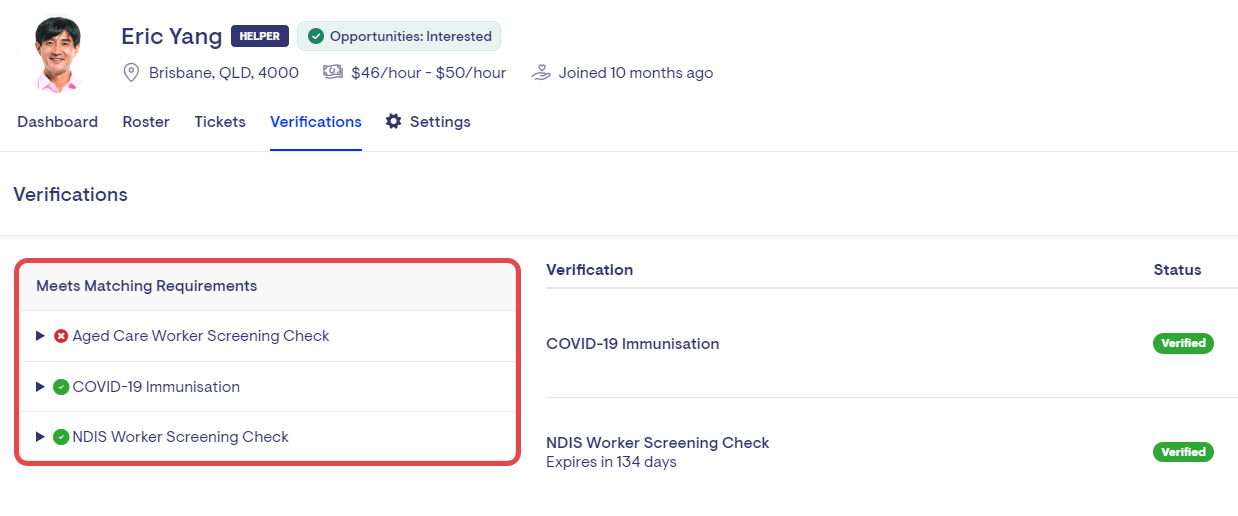The image size is (1238, 516).
Task: Click the Opportunities: Interested badge
Action: click(x=399, y=36)
